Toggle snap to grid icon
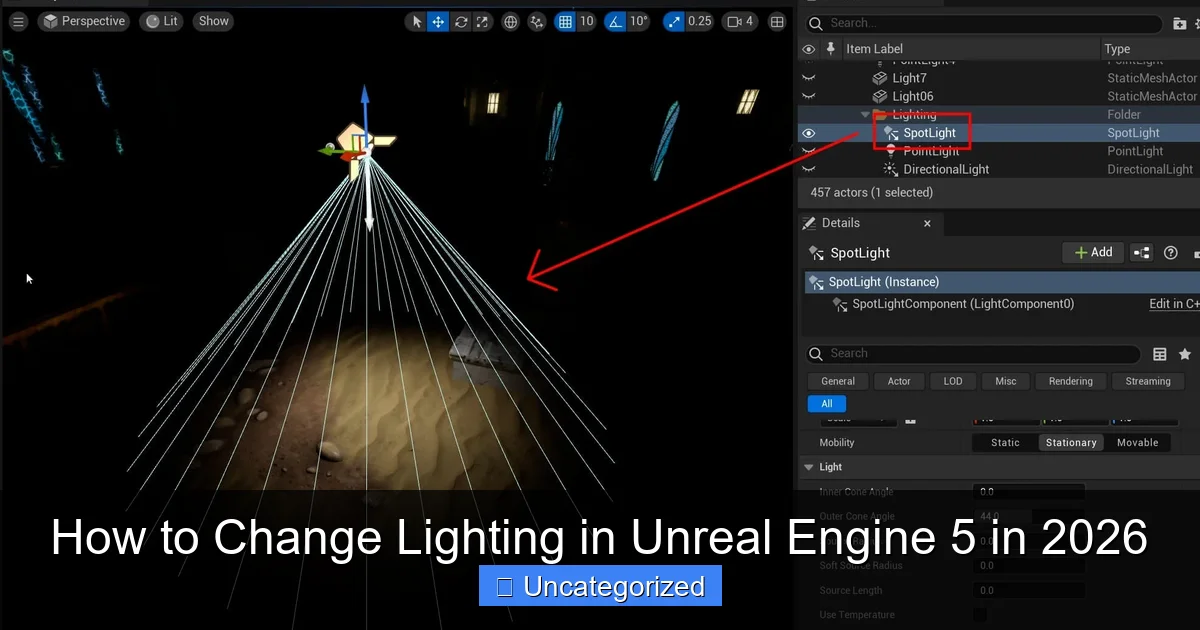1200x630 pixels. 564,21
